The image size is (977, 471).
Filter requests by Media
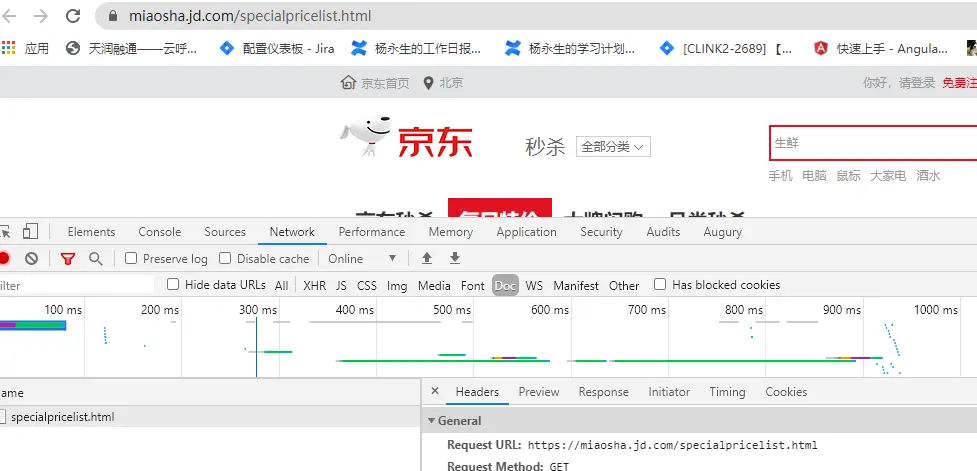(434, 285)
